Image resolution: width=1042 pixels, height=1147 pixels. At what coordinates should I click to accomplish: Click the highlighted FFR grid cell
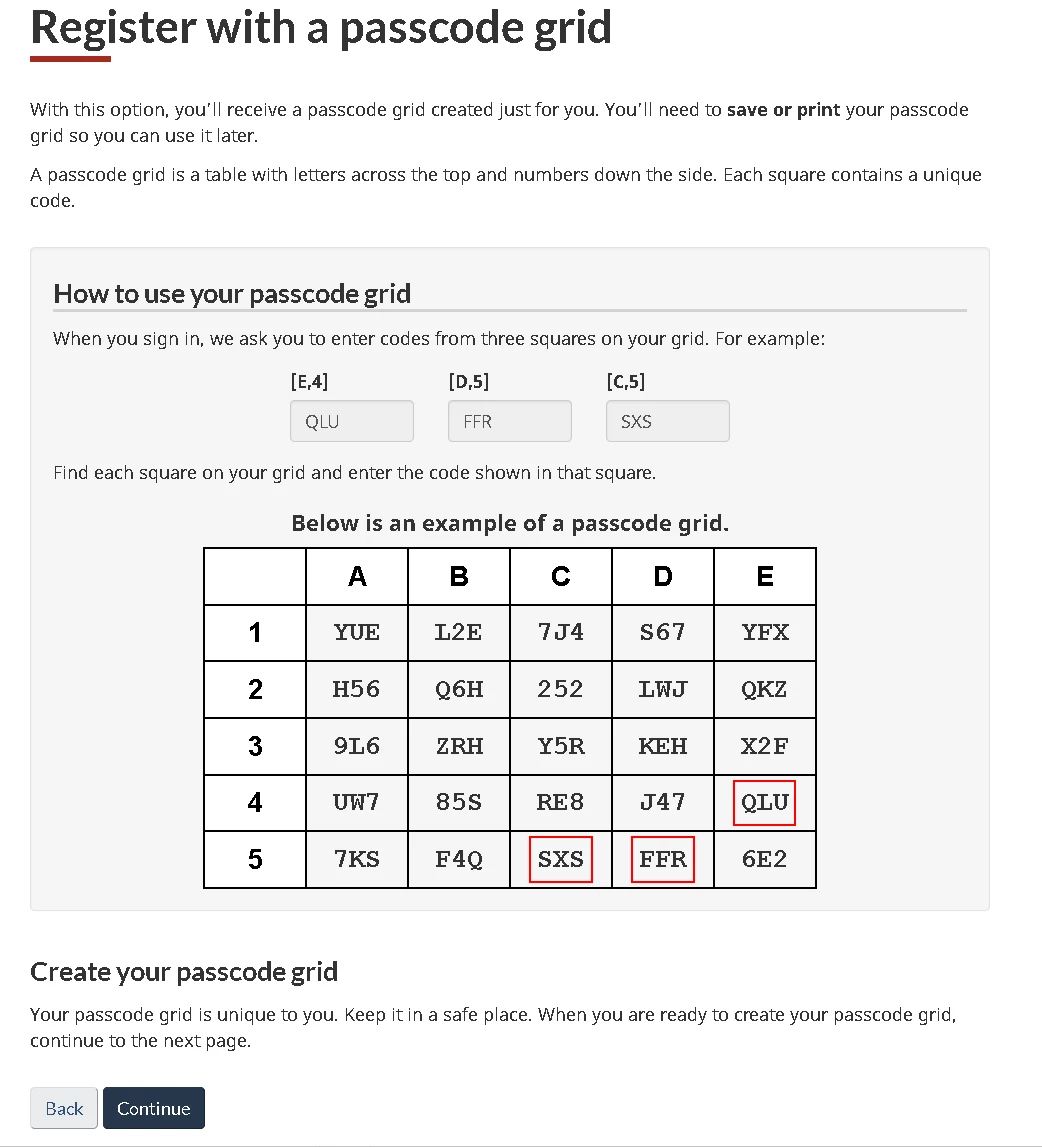point(663,859)
